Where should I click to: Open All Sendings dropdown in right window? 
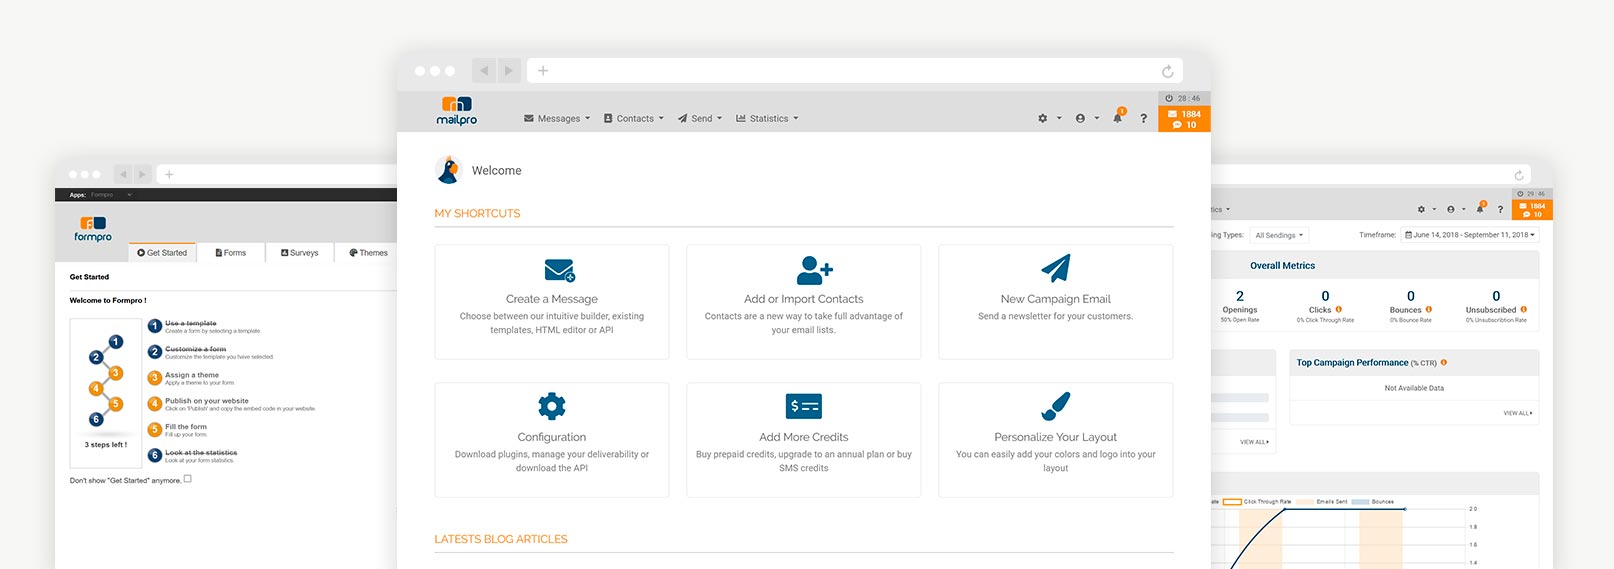(x=1279, y=235)
